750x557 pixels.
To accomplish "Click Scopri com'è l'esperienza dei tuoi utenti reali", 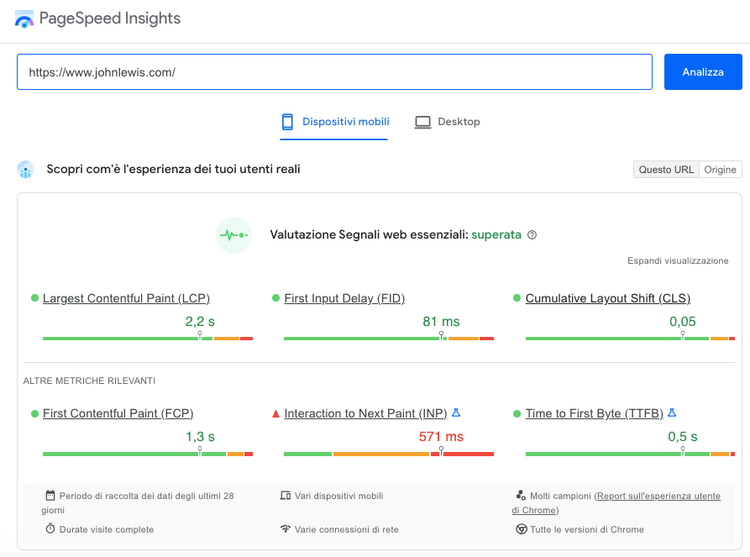I will (x=173, y=169).
